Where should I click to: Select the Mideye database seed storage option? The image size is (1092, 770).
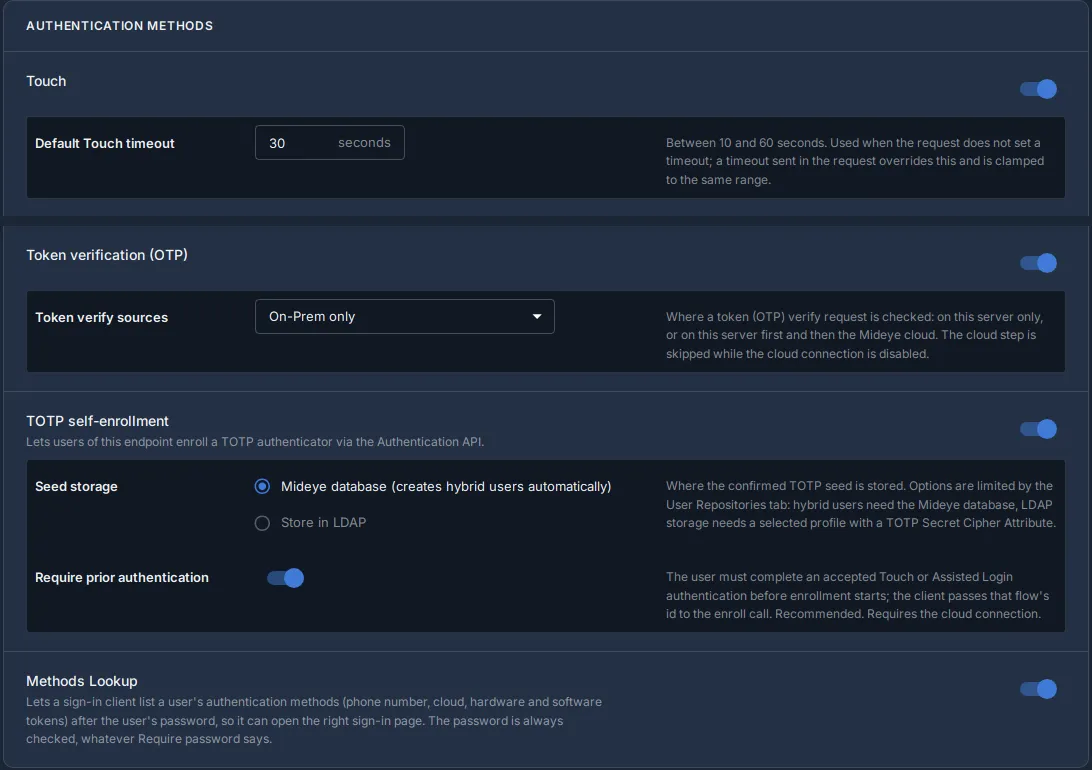[x=262, y=487]
